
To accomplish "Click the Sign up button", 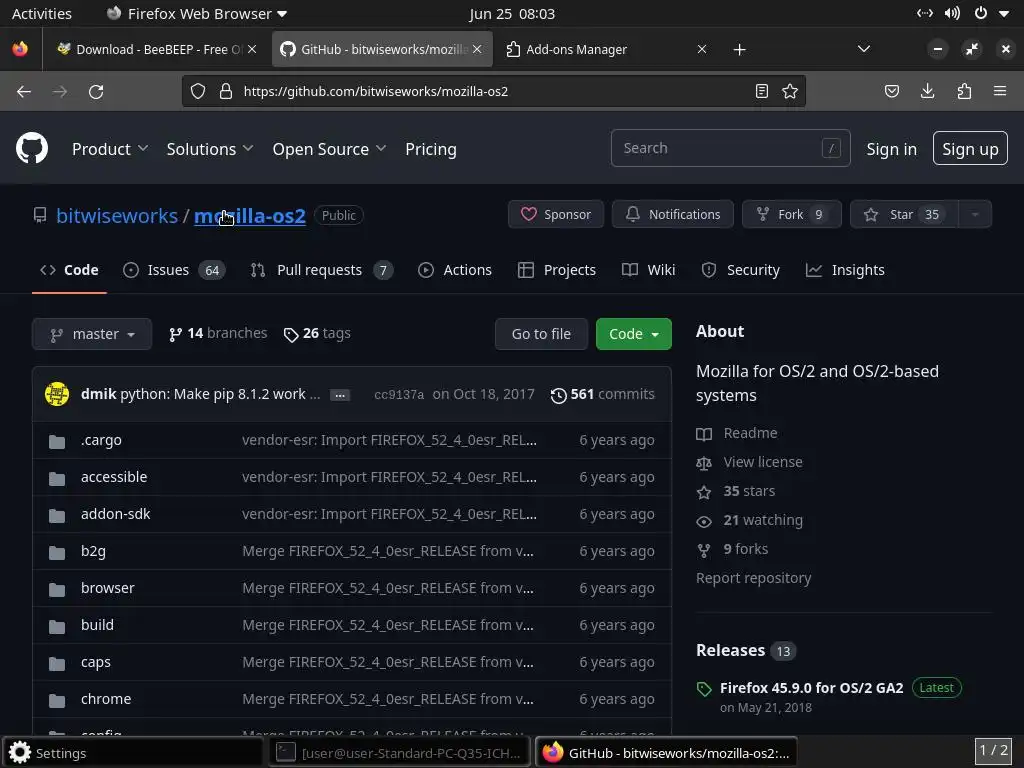I will point(970,148).
